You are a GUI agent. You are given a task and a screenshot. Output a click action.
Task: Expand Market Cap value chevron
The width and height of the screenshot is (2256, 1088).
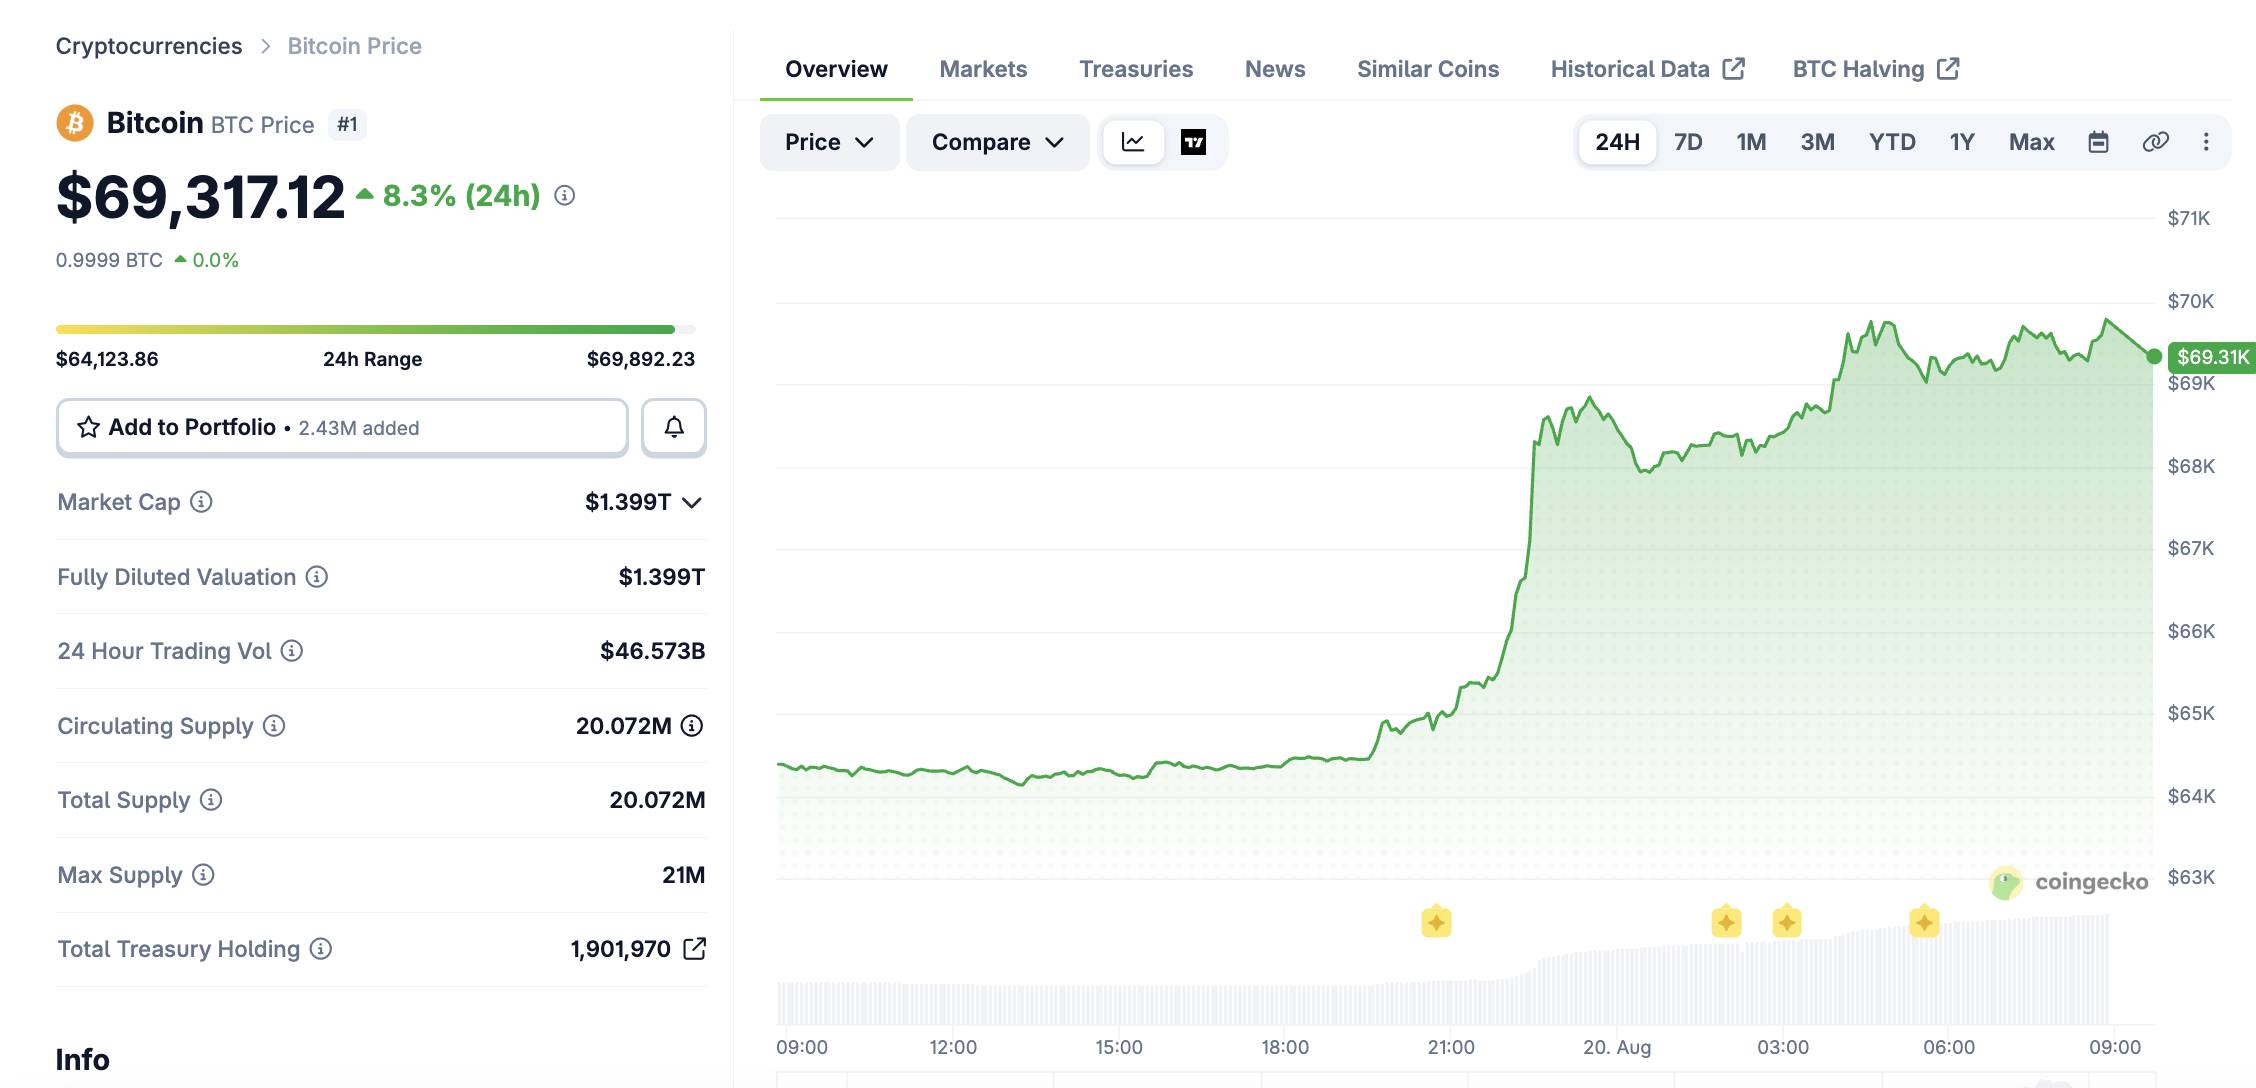tap(692, 503)
